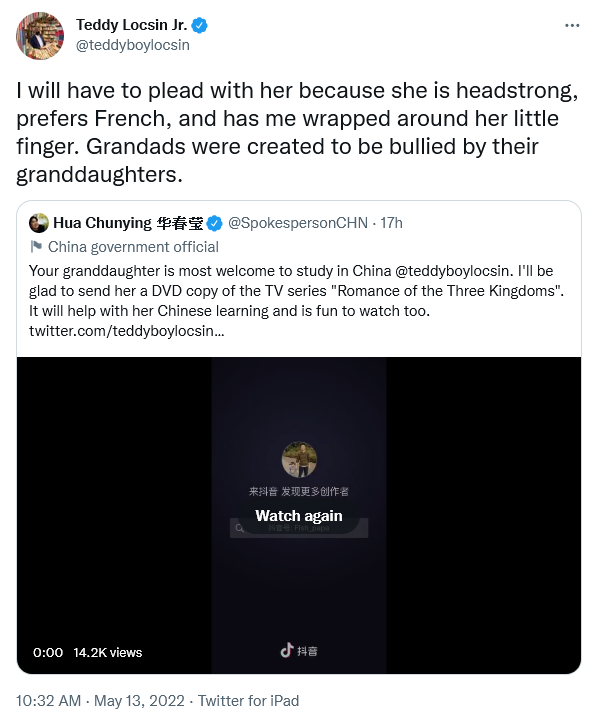Open the three-dot more options menu
The height and width of the screenshot is (720, 598).
[572, 25]
